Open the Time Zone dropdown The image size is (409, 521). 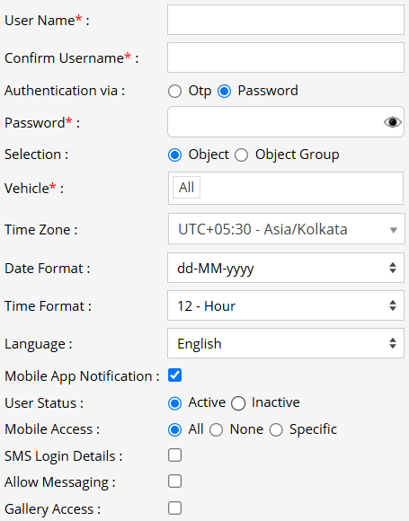click(x=286, y=229)
